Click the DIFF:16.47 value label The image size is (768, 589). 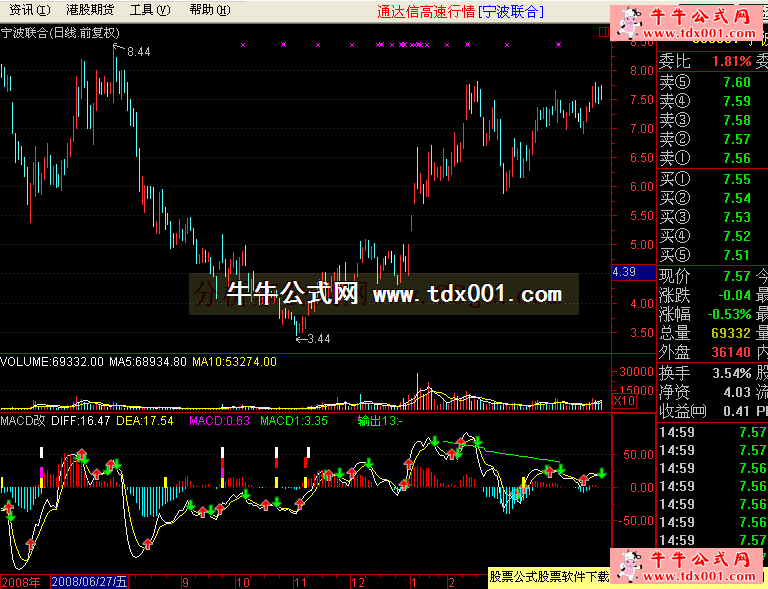[80, 421]
